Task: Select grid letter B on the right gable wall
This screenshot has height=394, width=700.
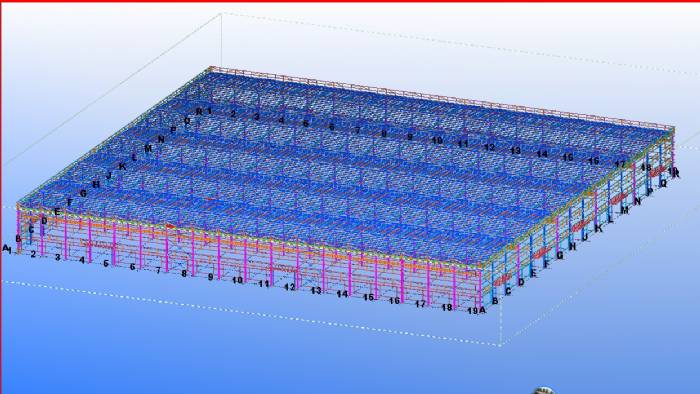Action: pos(495,301)
